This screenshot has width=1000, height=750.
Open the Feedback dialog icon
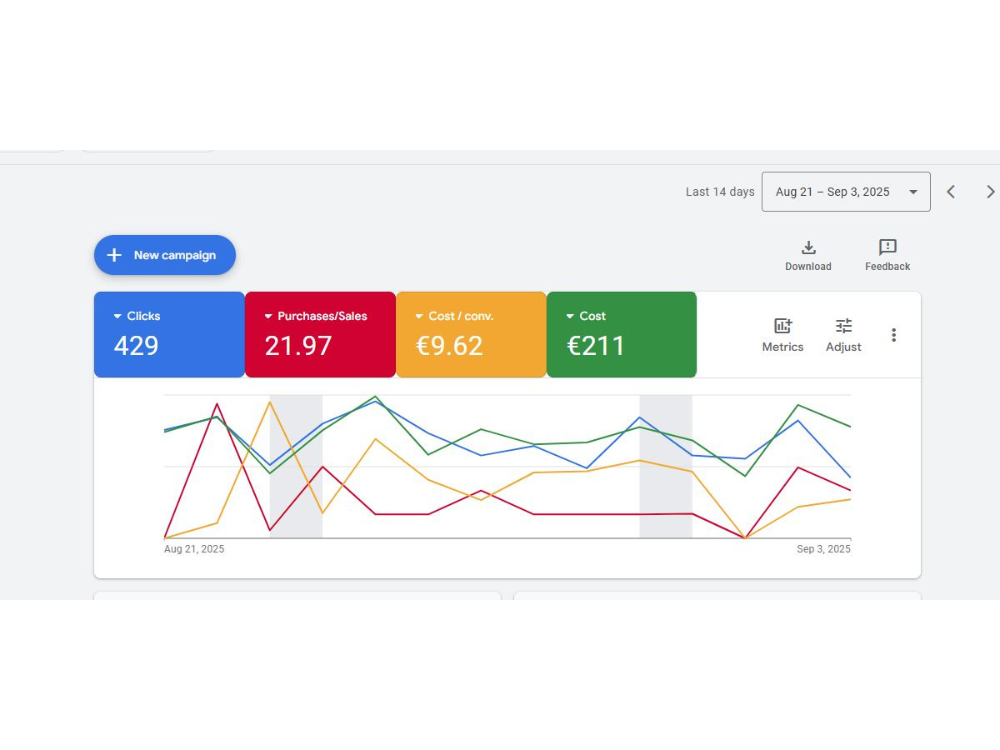886,249
